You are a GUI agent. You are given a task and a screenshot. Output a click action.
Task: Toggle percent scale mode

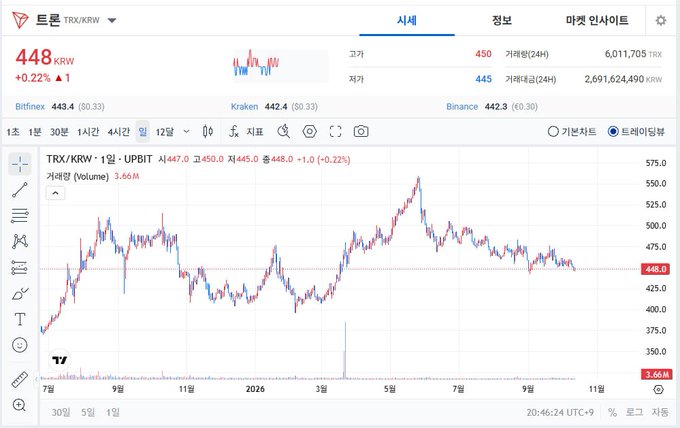(x=612, y=412)
